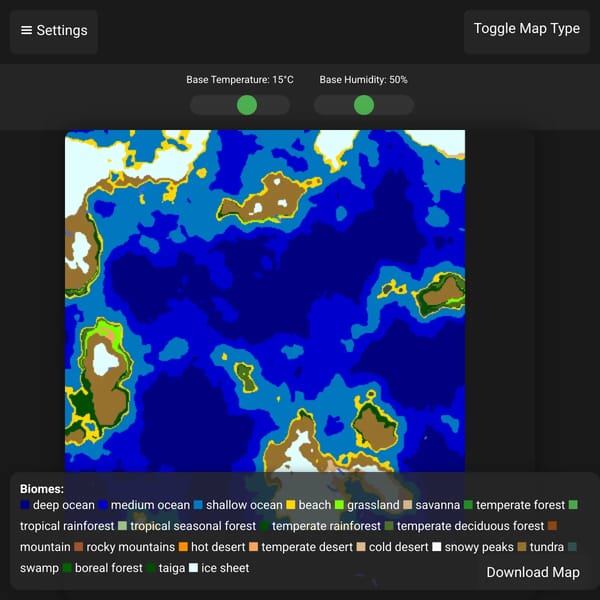Viewport: 600px width, 600px height.
Task: Click the taiga legend swatch
Action: 151,568
